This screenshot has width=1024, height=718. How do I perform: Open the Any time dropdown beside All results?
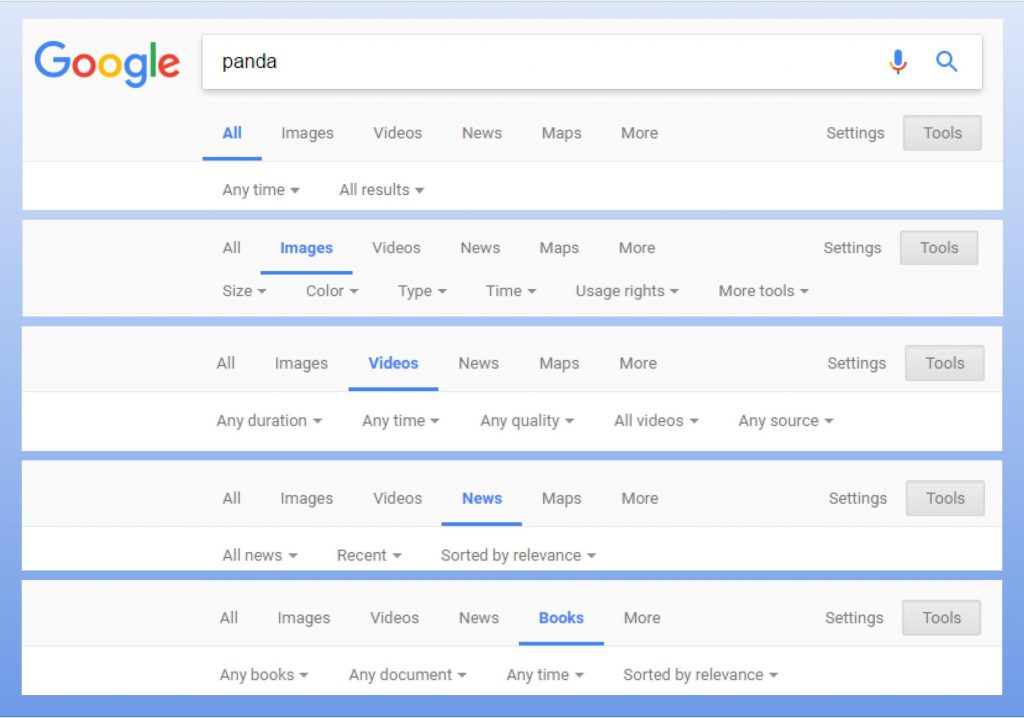click(261, 190)
